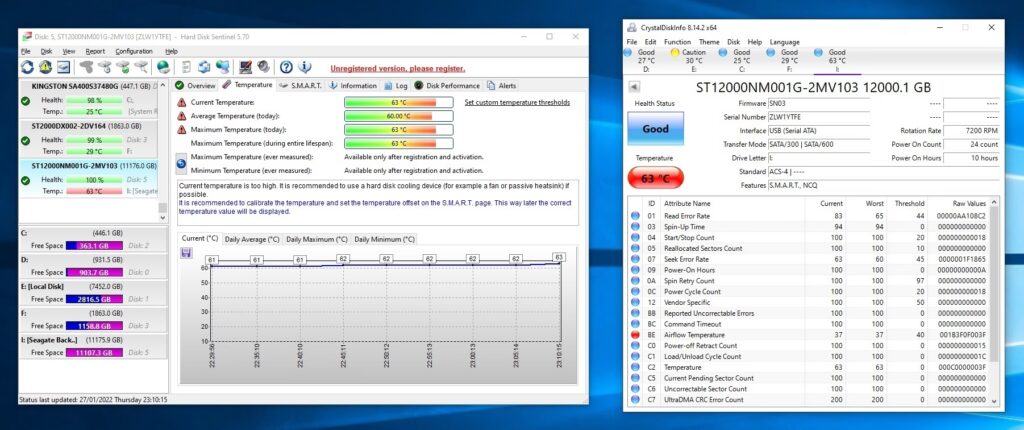Click the refresh icon in Hard Disk Sentinel toolbar
Viewport: 1024px width, 430px height.
27,68
